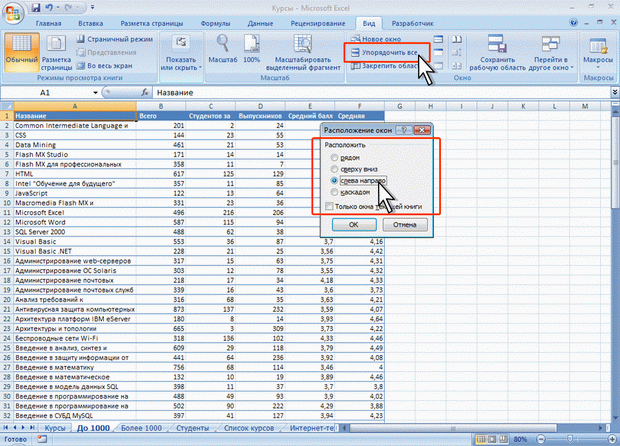Open Macros (Макросы) dropdown

598,52
